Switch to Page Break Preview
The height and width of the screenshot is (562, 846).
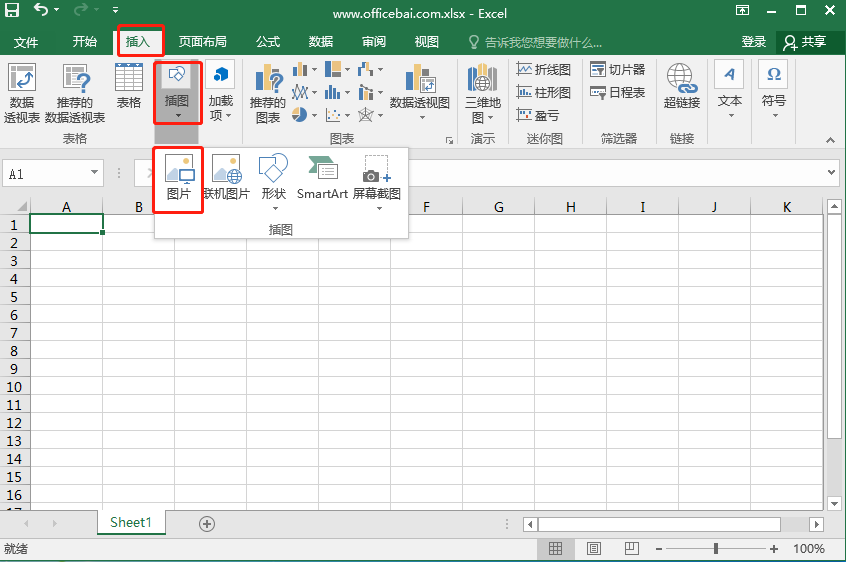pyautogui.click(x=632, y=549)
